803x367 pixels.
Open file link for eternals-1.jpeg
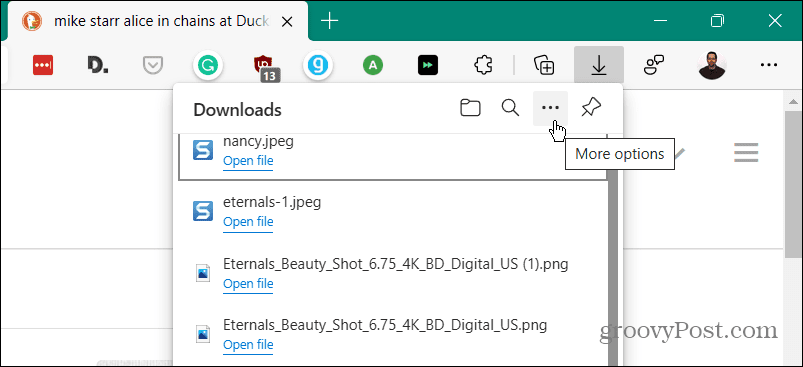pos(248,222)
